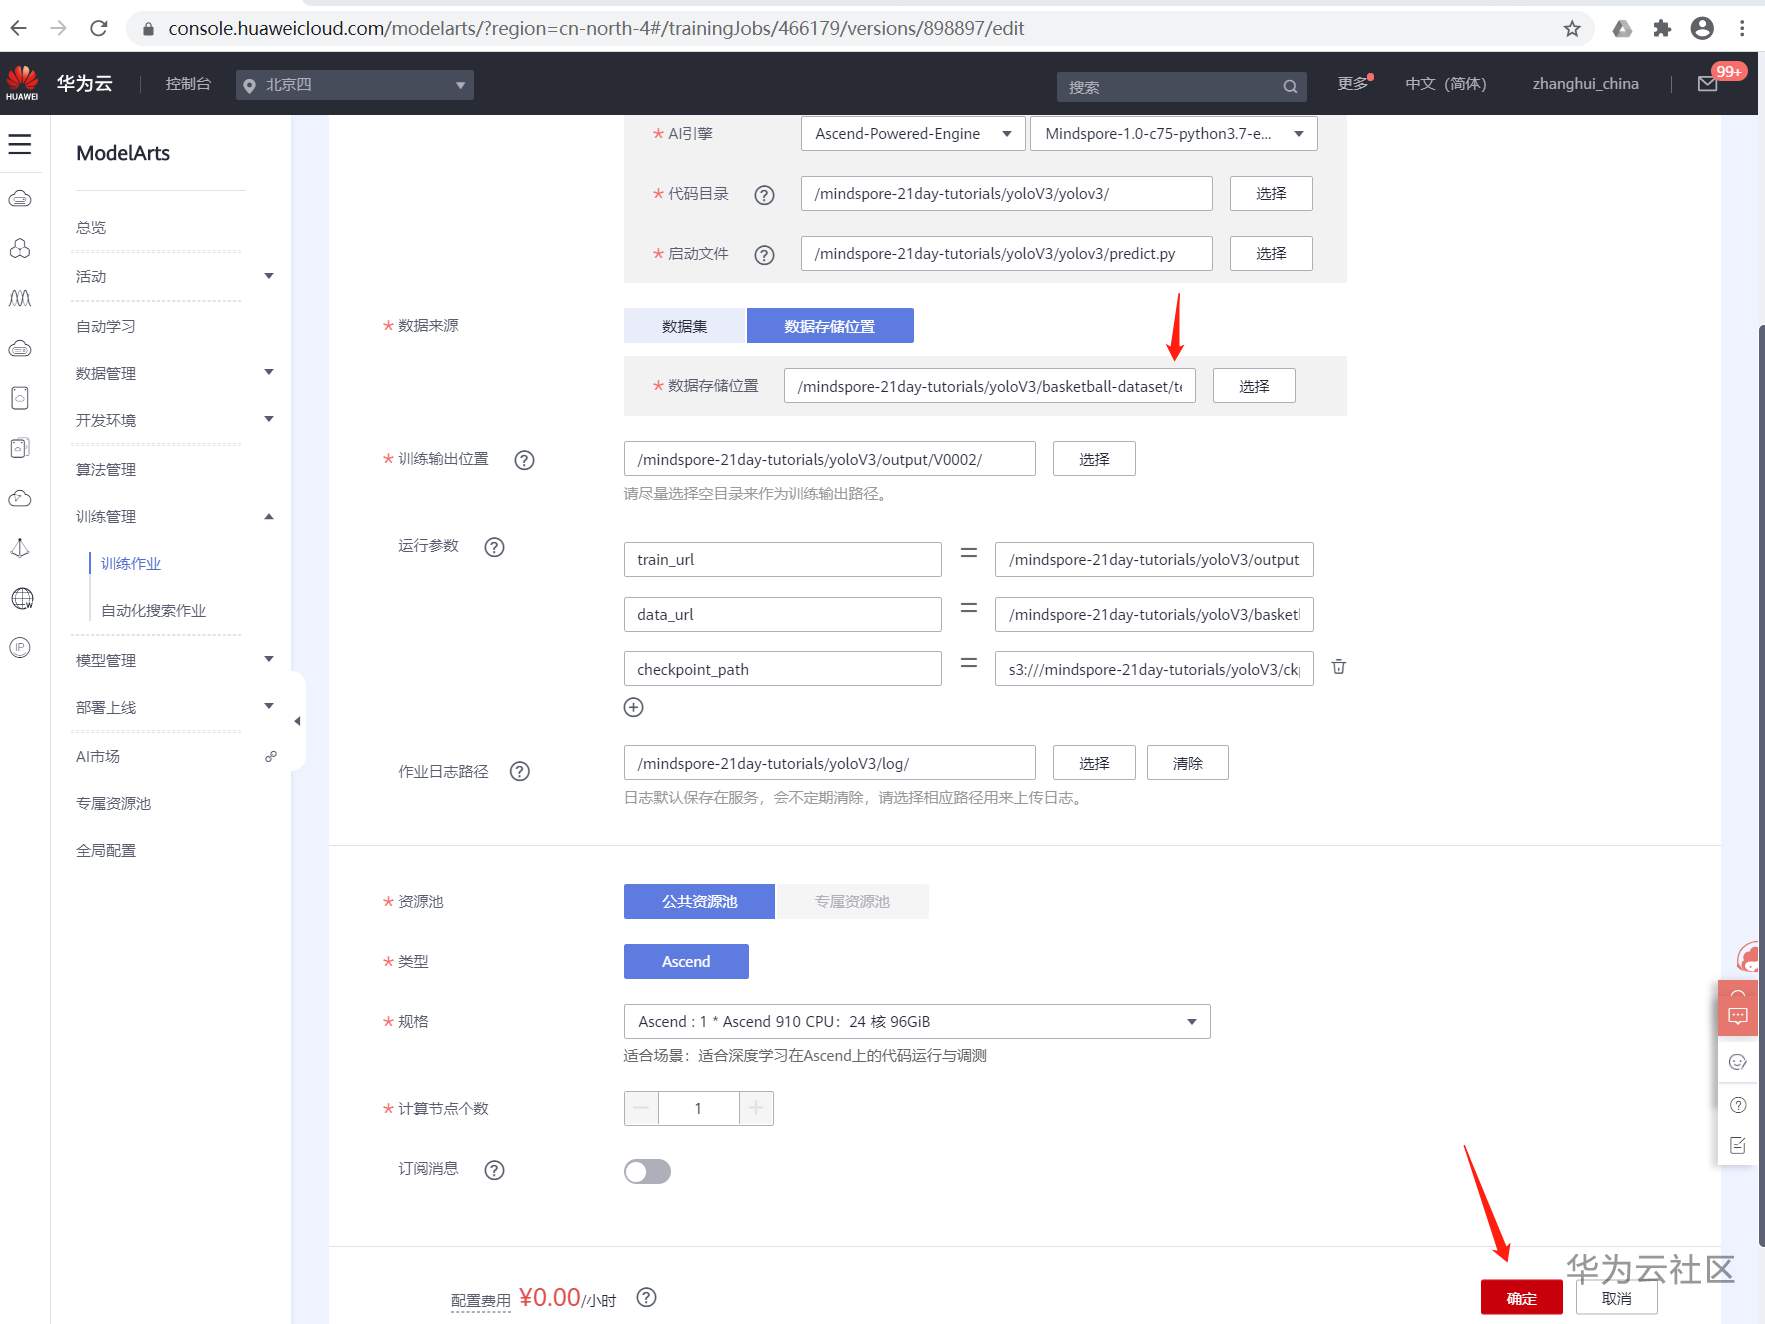
Task: Click 选择 next to 启动文件
Action: tap(1271, 254)
